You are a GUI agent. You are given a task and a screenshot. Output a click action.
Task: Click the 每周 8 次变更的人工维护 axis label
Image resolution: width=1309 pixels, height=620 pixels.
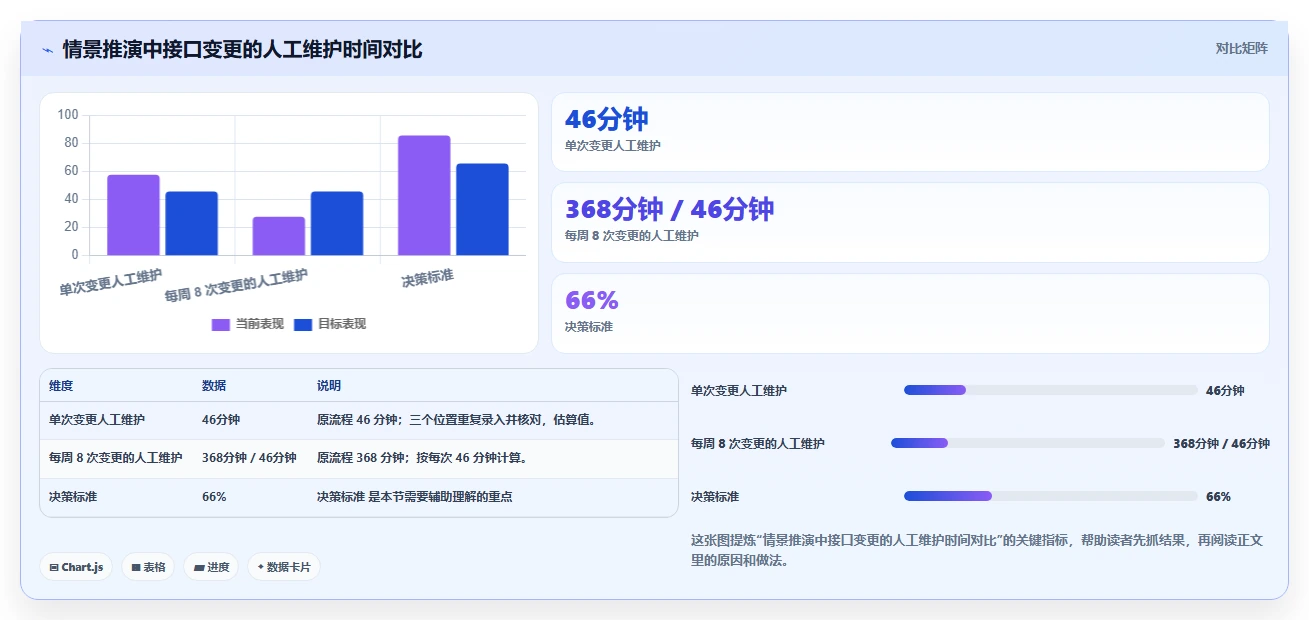(x=236, y=286)
